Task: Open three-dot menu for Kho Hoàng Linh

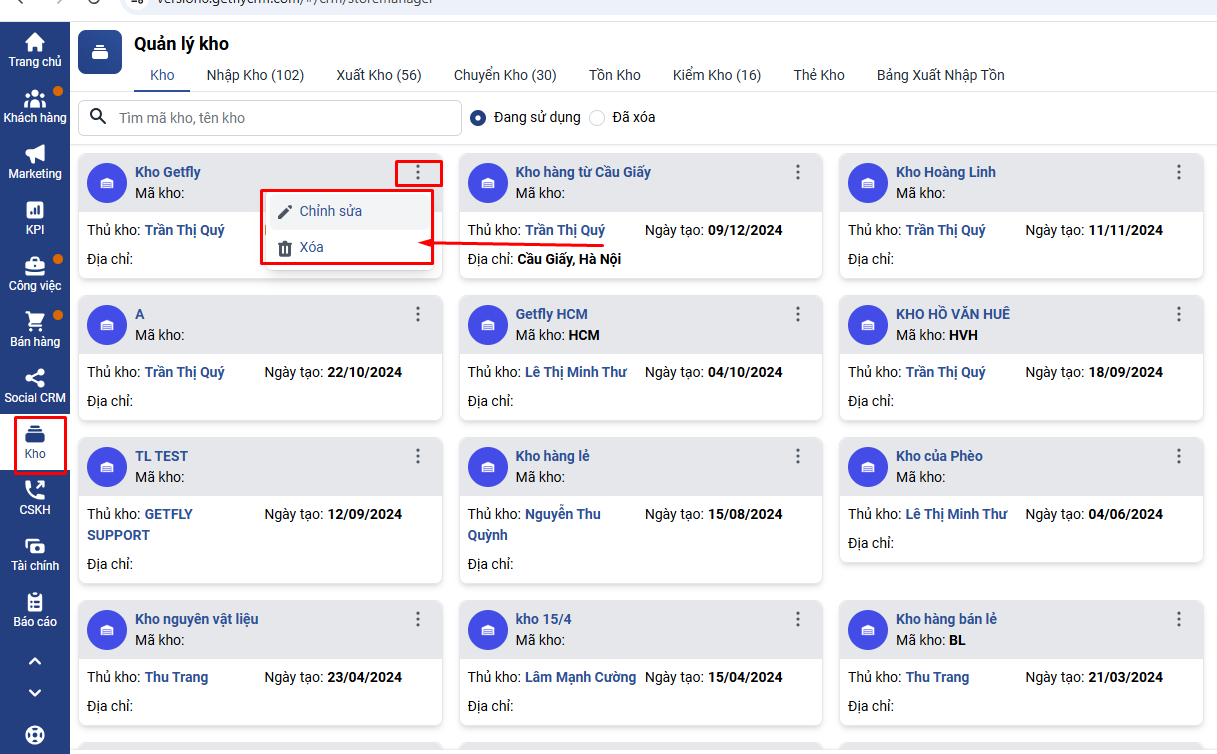Action: point(1179,173)
